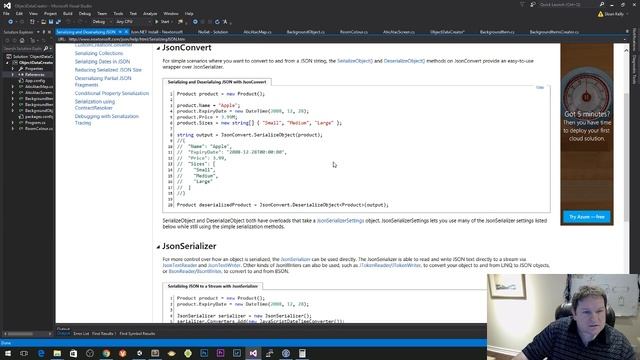
Task: Open the Debug configuration dropdown
Action: coord(101,22)
